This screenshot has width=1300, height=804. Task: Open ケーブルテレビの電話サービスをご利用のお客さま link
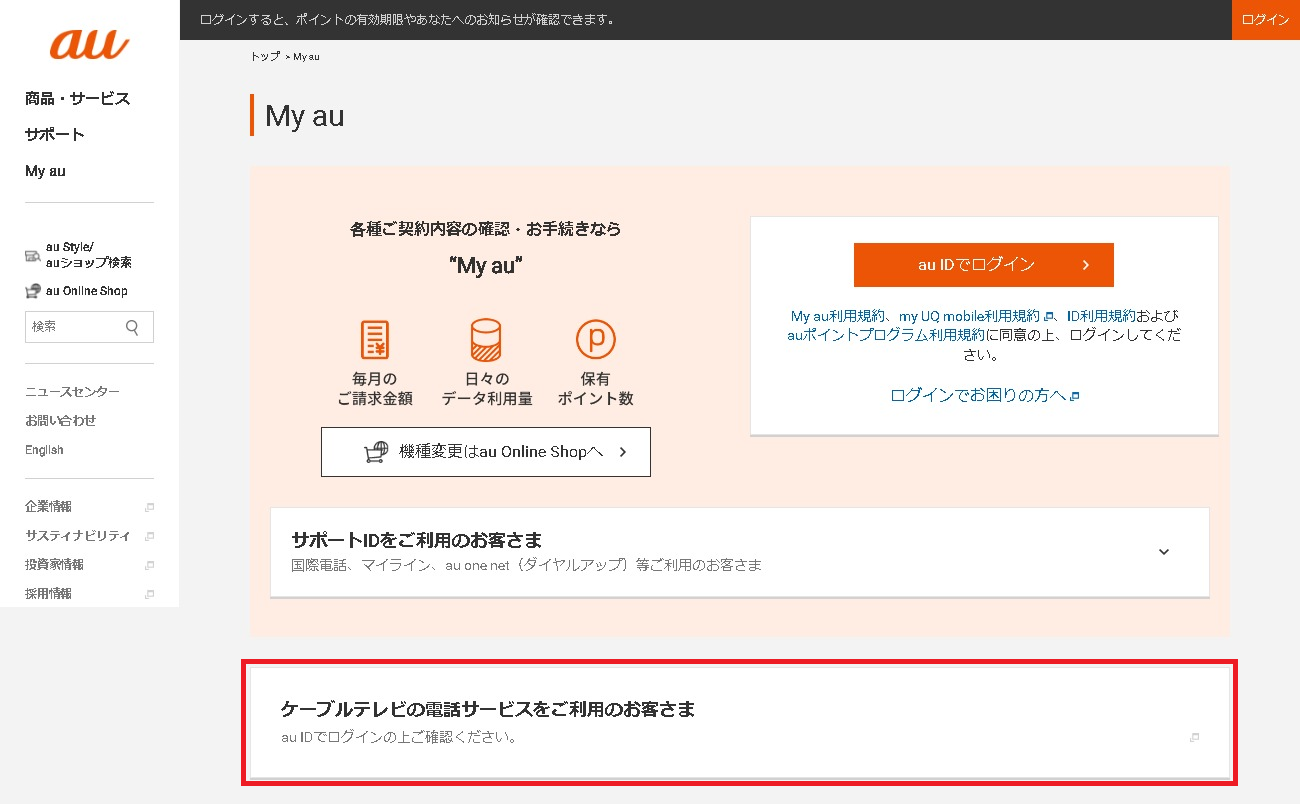(739, 722)
